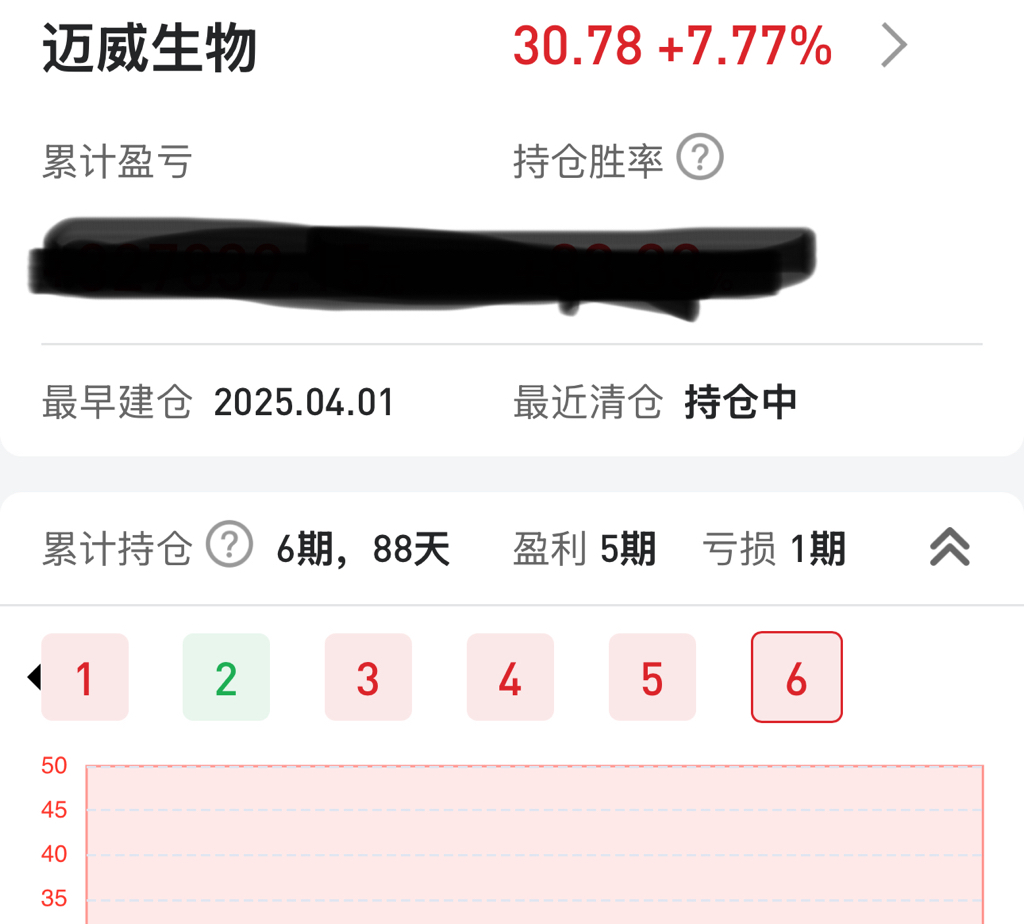Collapse holdings section with double-chevron up icon
Image resolution: width=1024 pixels, height=924 pixels.
950,547
